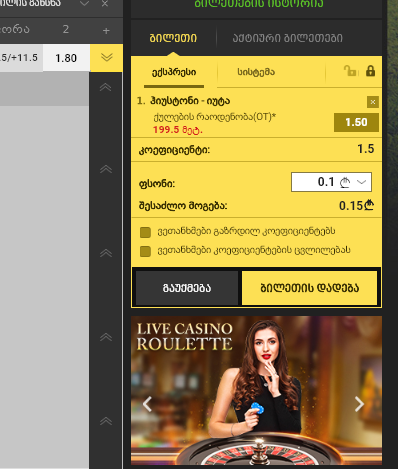Viewport: 398px width, 469px height.
Task: Open the Live Casino Roulette banner
Action: pyautogui.click(x=256, y=390)
